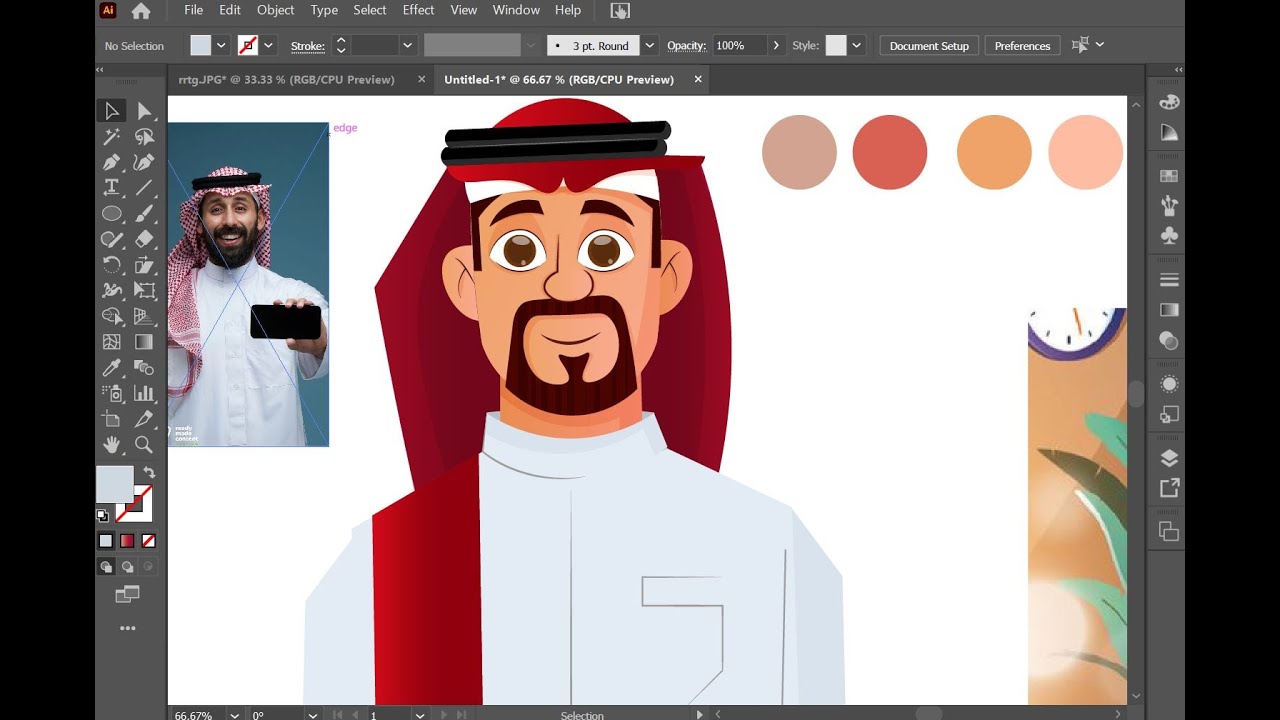Select the Direct Selection tool
This screenshot has width=1280, height=720.
pyautogui.click(x=144, y=111)
